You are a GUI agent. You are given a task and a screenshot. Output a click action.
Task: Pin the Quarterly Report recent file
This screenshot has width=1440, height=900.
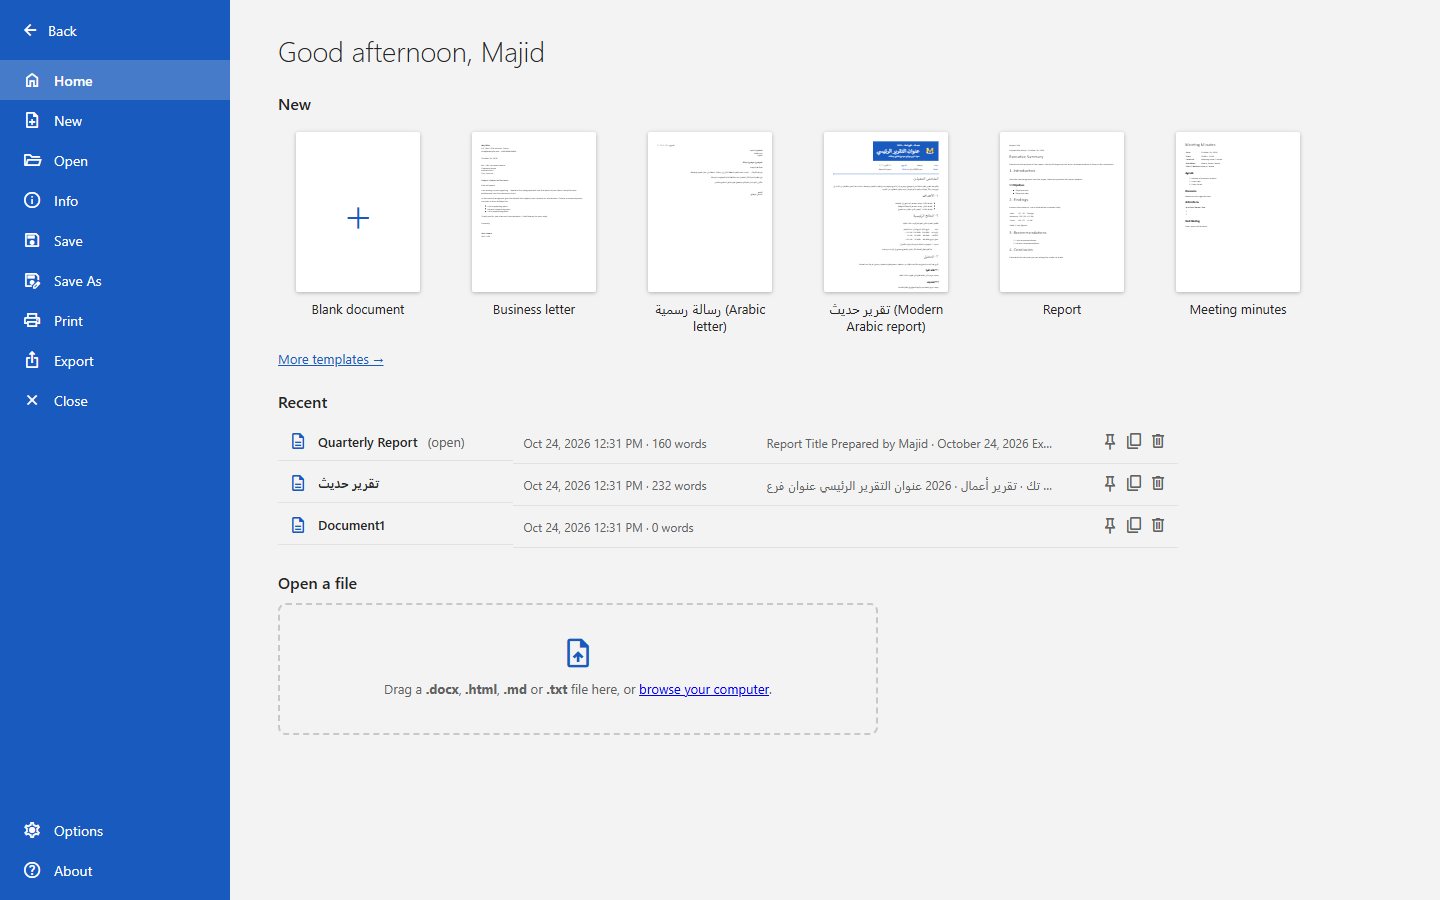tap(1110, 442)
